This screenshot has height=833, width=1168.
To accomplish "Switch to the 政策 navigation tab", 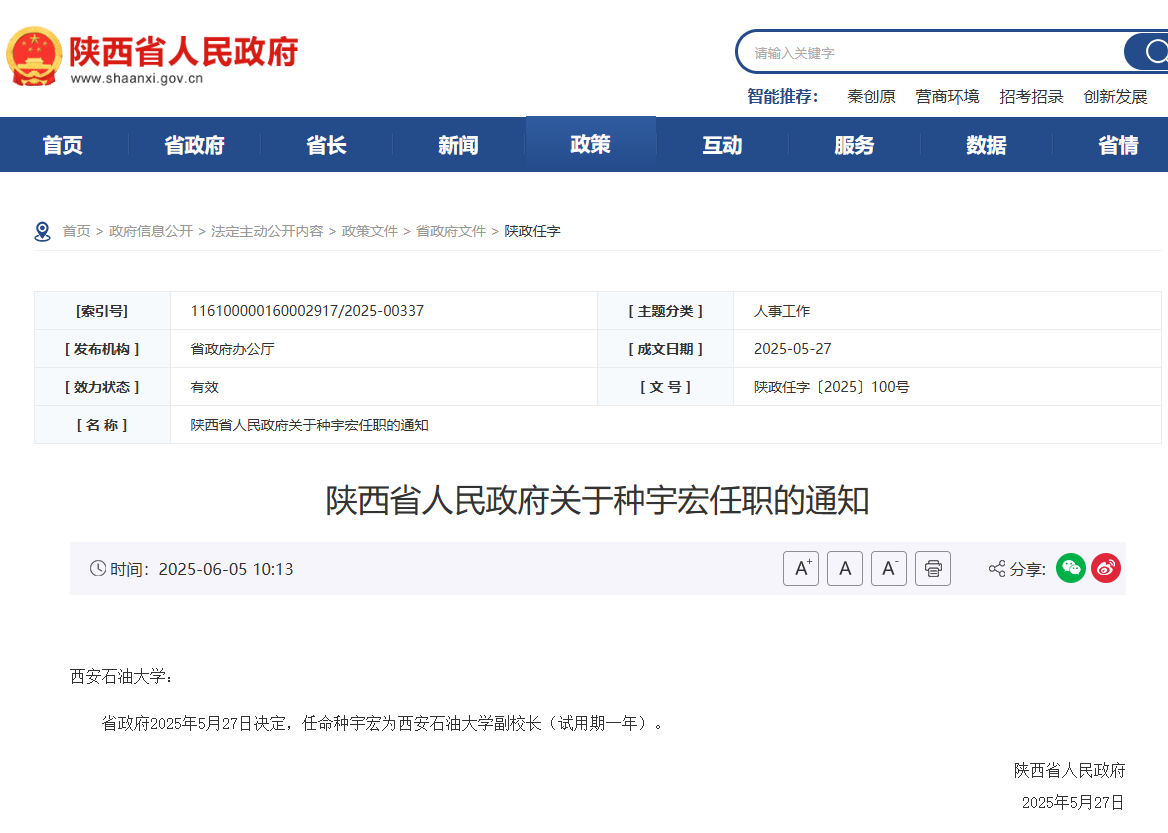I will click(x=591, y=144).
